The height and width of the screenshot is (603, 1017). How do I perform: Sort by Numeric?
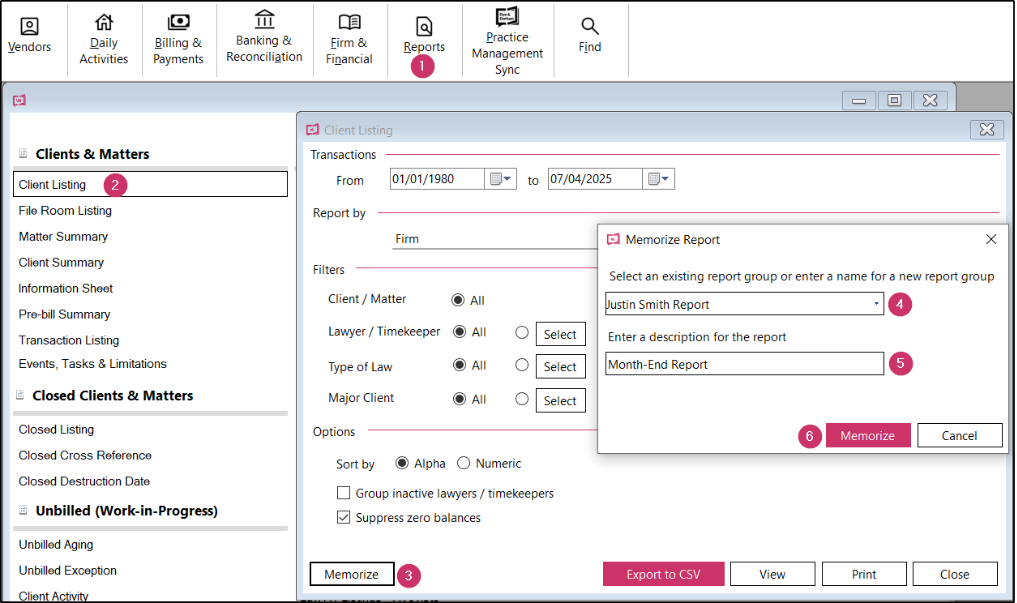click(x=463, y=463)
